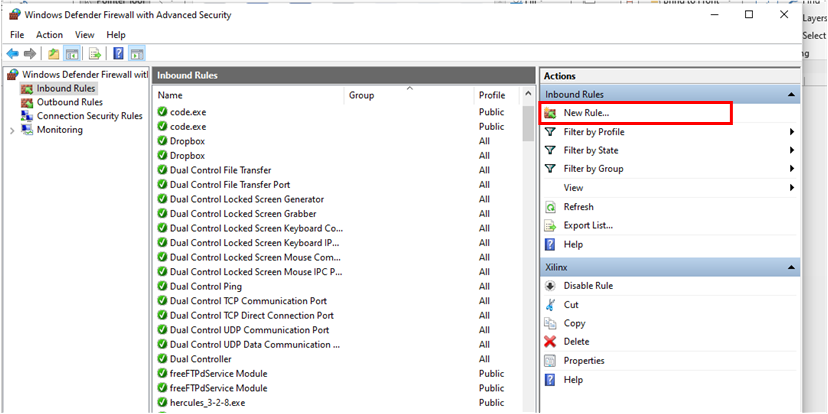The image size is (828, 414).
Task: Click Refresh in the Actions pane
Action: 578,207
